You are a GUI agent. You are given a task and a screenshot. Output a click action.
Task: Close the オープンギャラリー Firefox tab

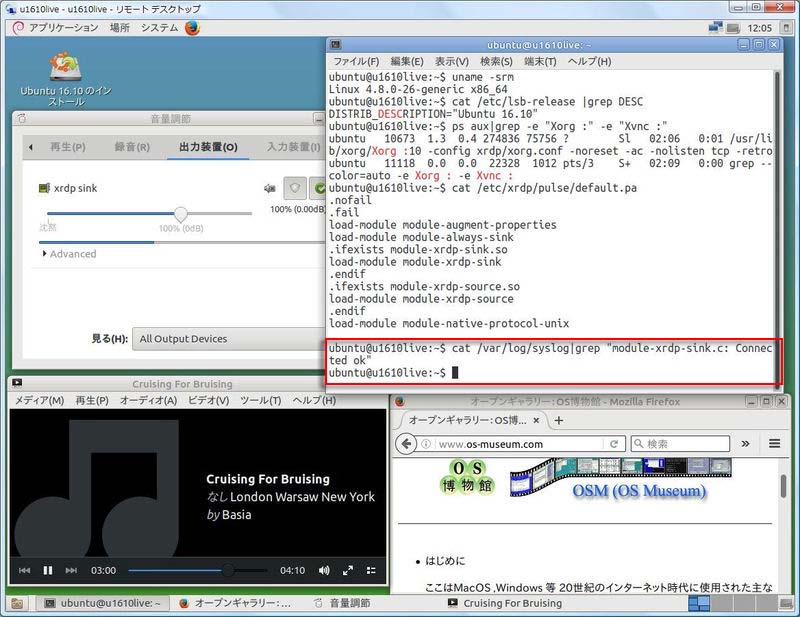click(536, 421)
